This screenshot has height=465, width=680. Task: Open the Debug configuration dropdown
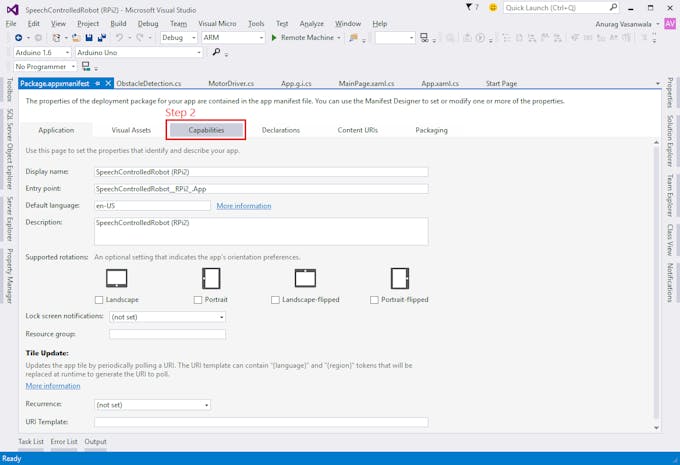click(x=179, y=38)
